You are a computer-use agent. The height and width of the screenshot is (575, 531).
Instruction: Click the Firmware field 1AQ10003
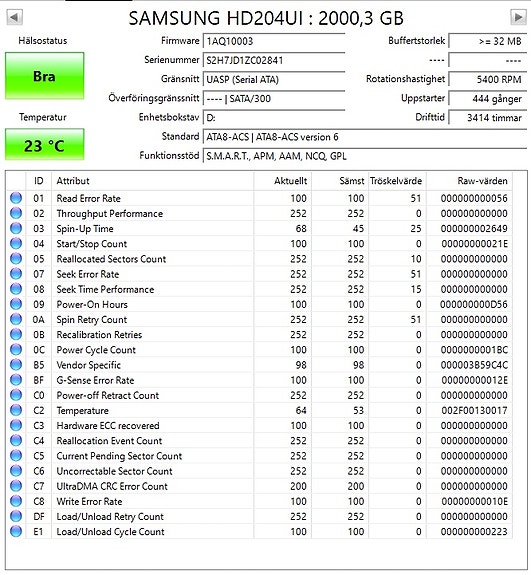click(274, 41)
